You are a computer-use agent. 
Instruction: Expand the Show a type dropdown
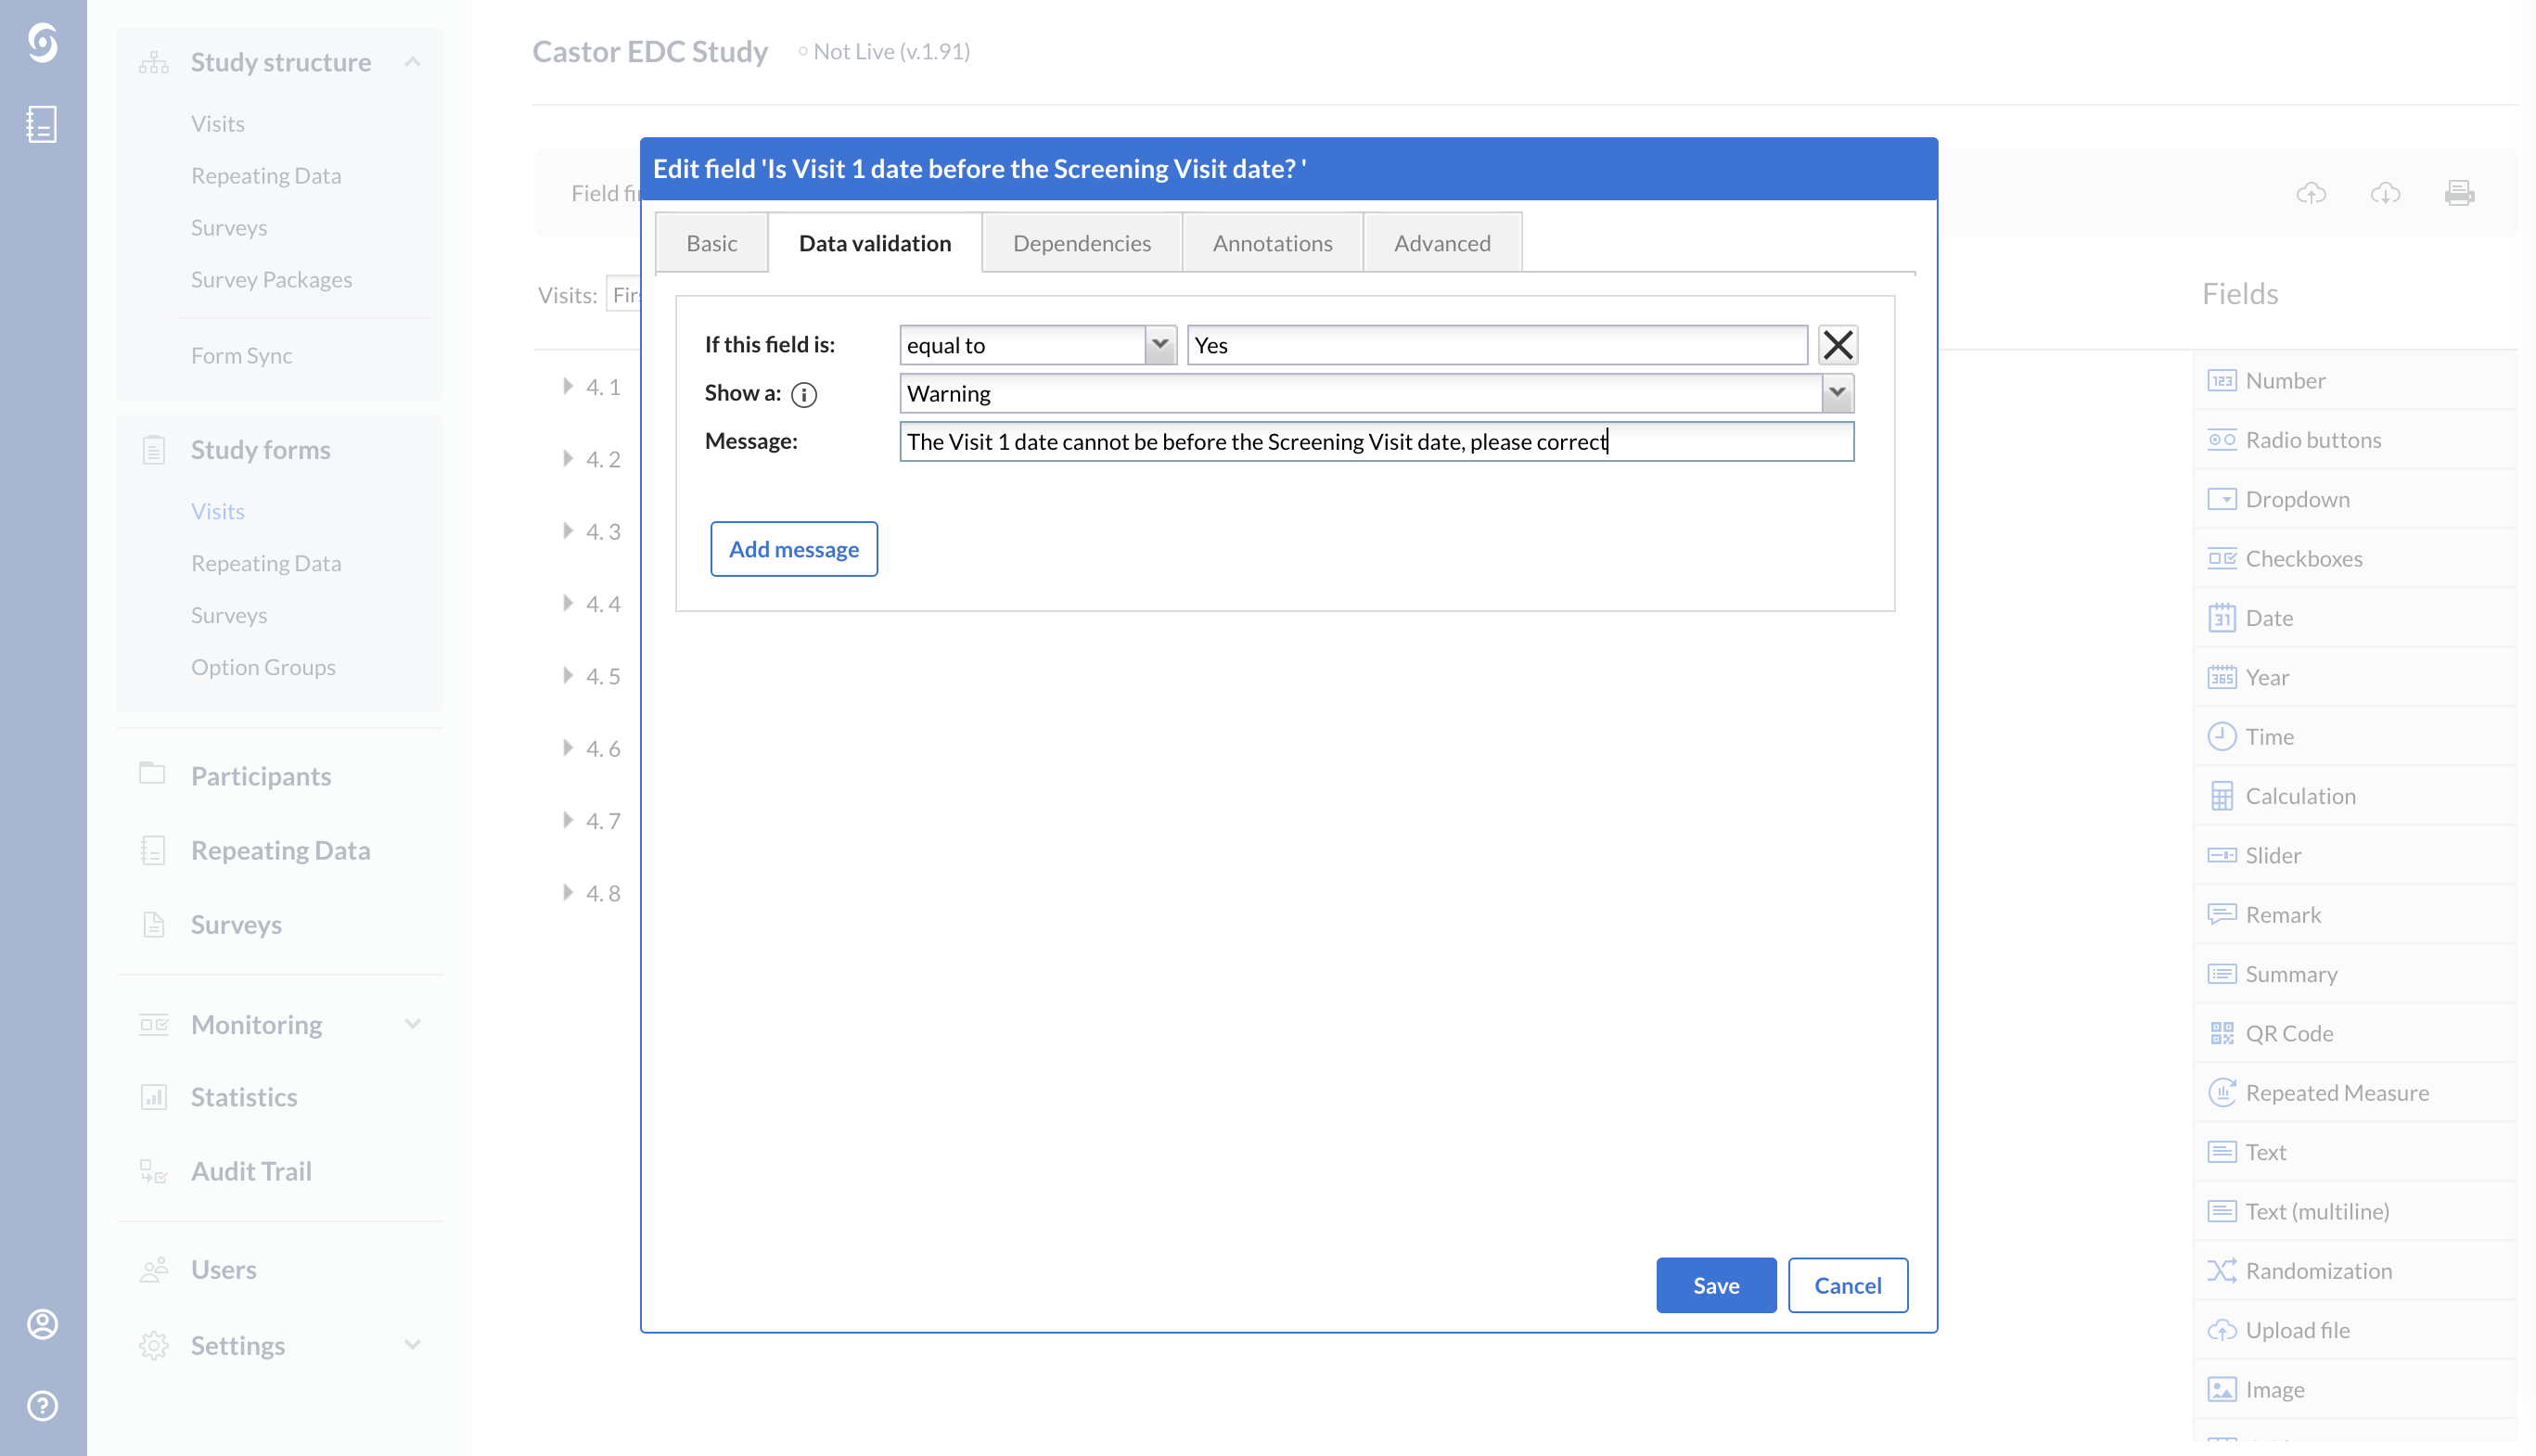[x=1836, y=392]
